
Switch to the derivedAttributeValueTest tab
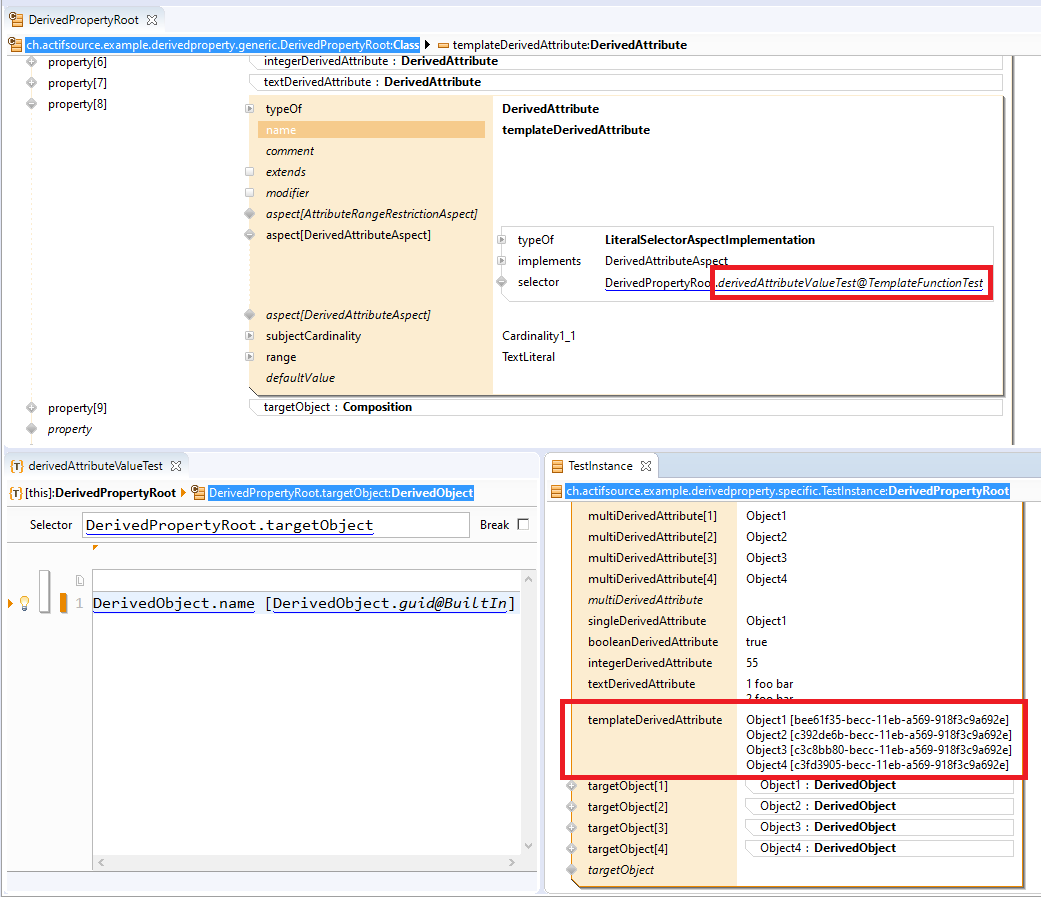point(94,465)
